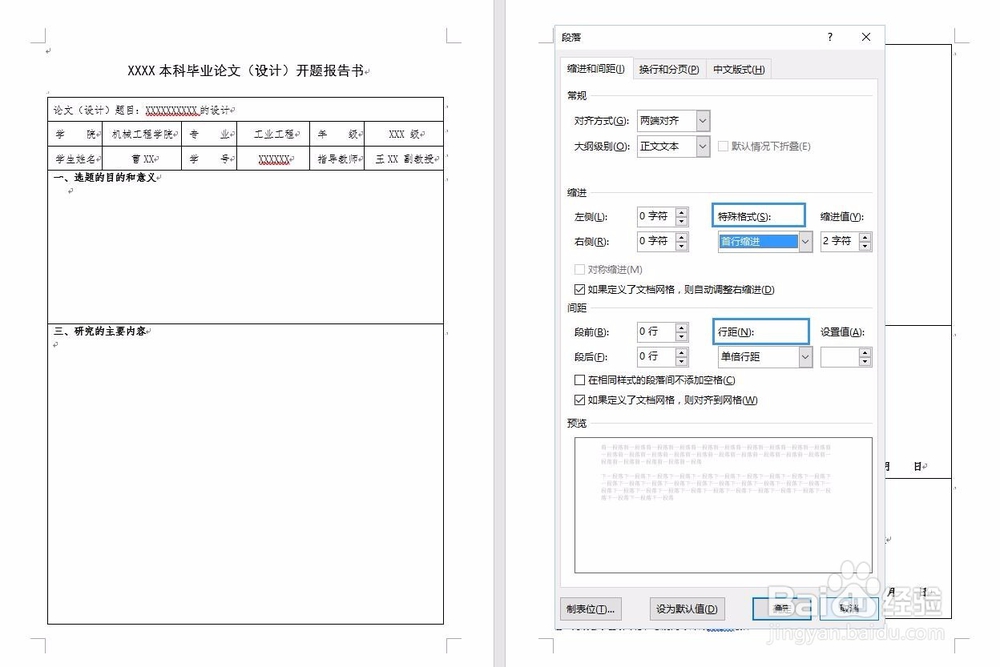Click the 论文（设计）题目 cell
1000x667 pixels.
[x=246, y=110]
